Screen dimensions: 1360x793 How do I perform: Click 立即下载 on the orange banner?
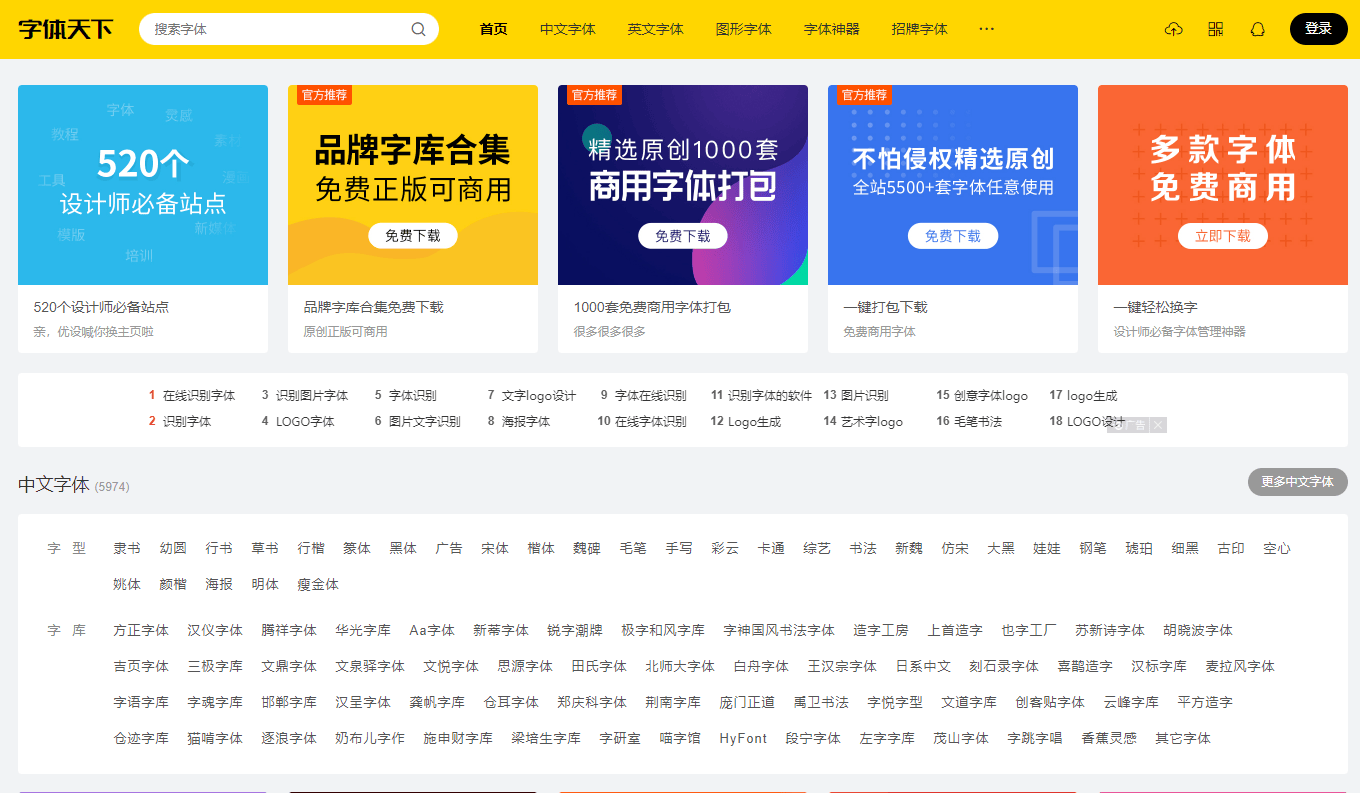[1222, 236]
